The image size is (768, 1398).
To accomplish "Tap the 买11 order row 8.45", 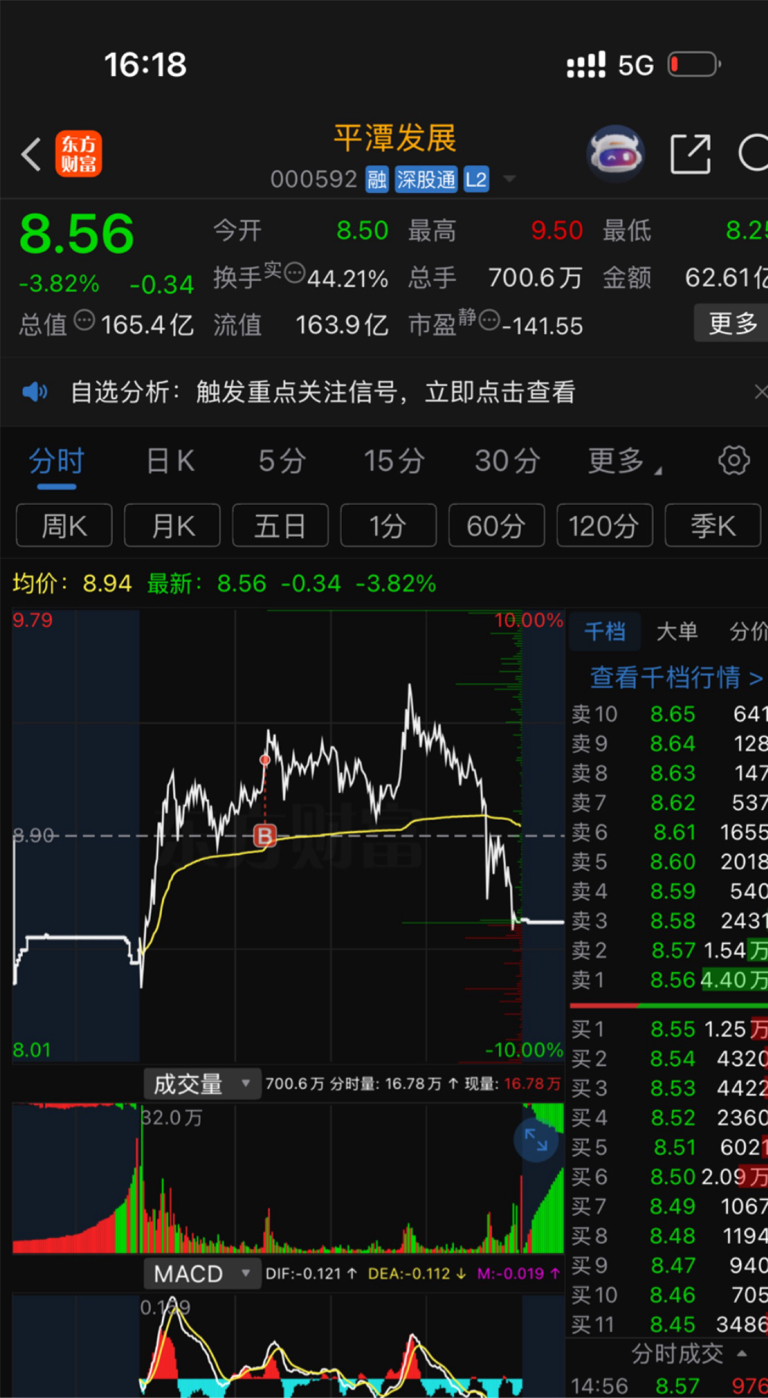I will 669,1325.
